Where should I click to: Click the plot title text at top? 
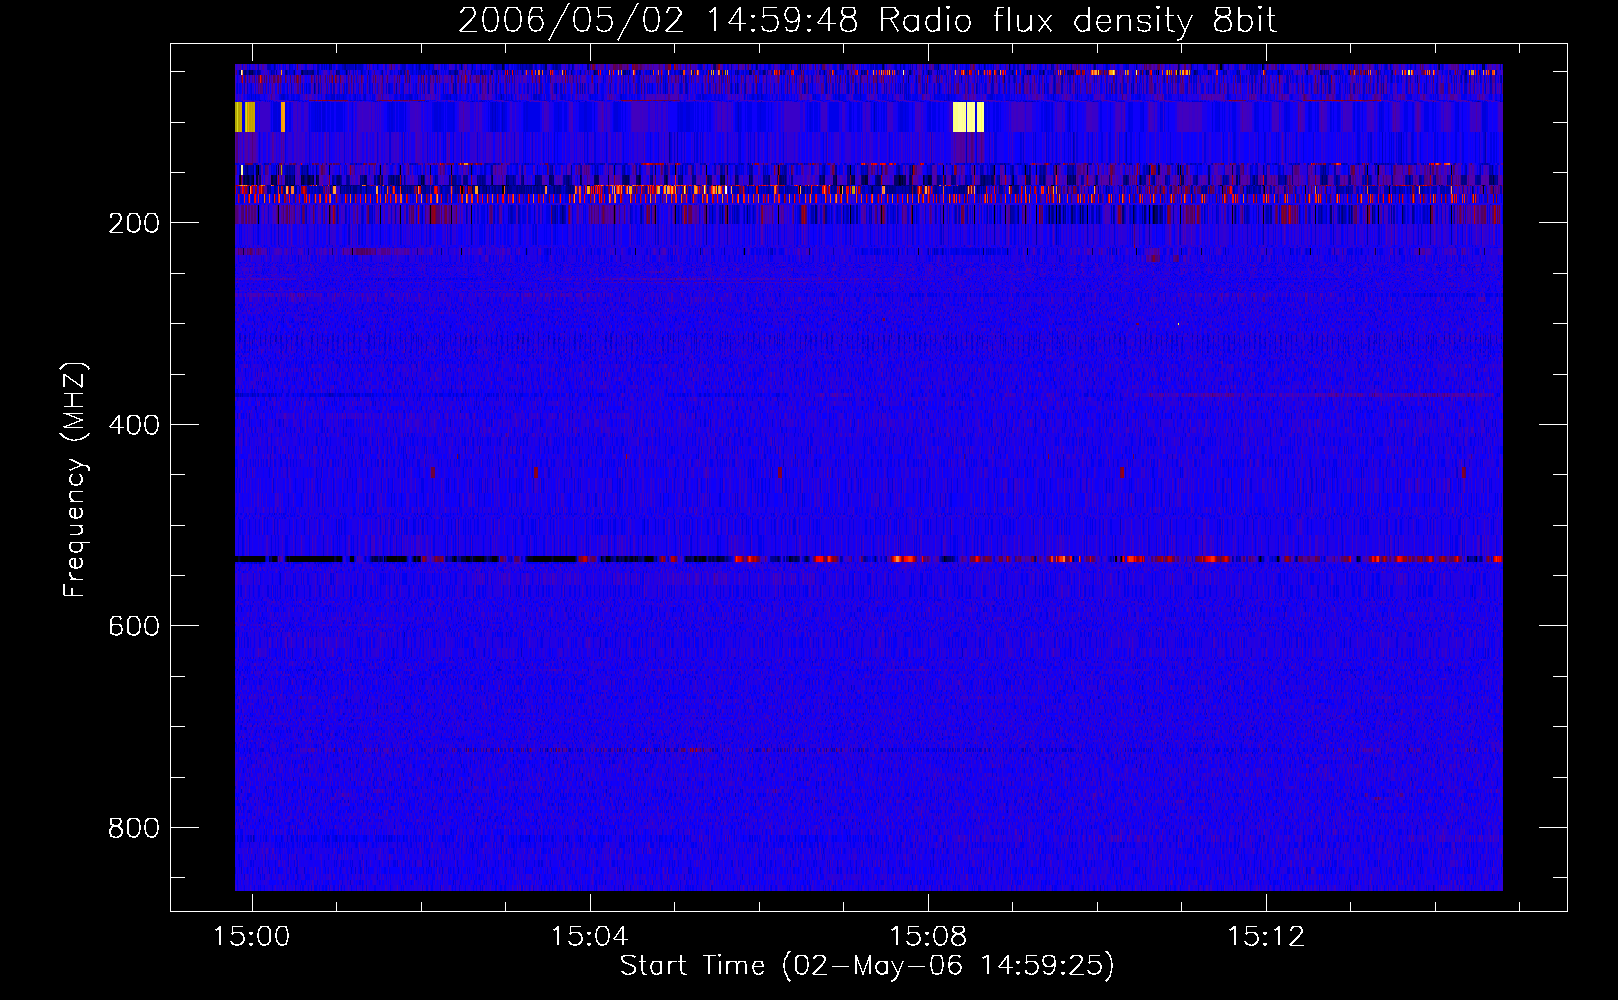coord(867,20)
